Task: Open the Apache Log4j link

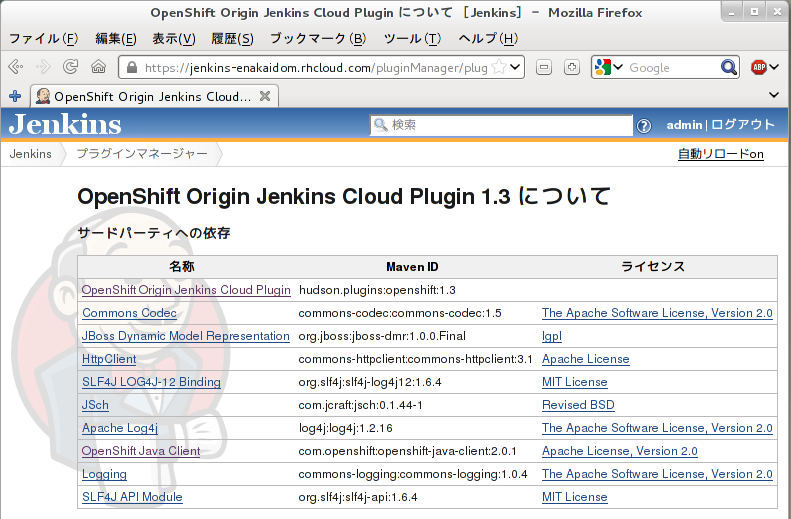Action: 120,428
